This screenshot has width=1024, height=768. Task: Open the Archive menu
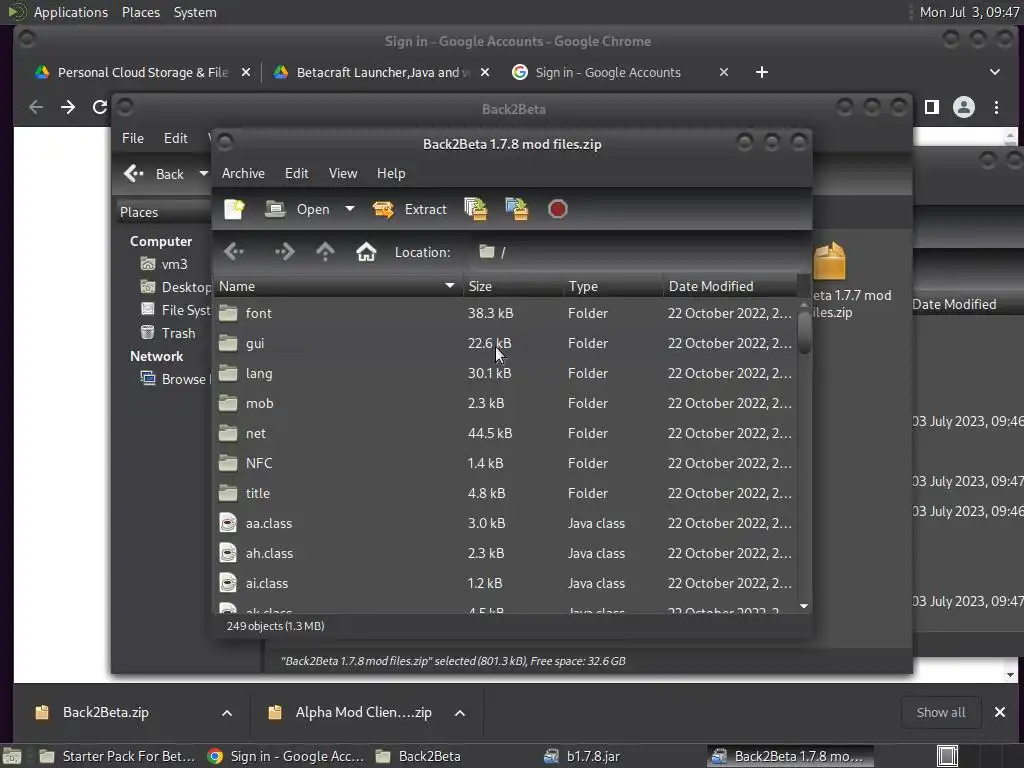pos(243,174)
